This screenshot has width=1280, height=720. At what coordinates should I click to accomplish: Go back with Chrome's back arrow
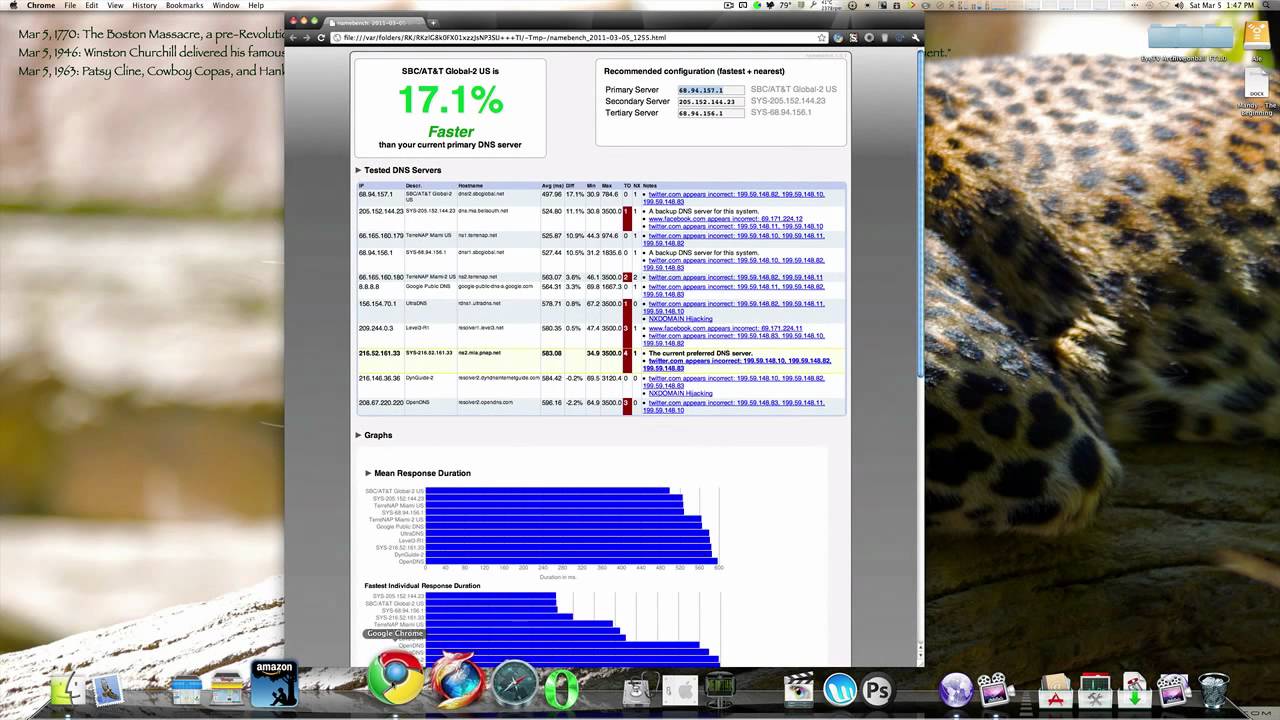(293, 38)
